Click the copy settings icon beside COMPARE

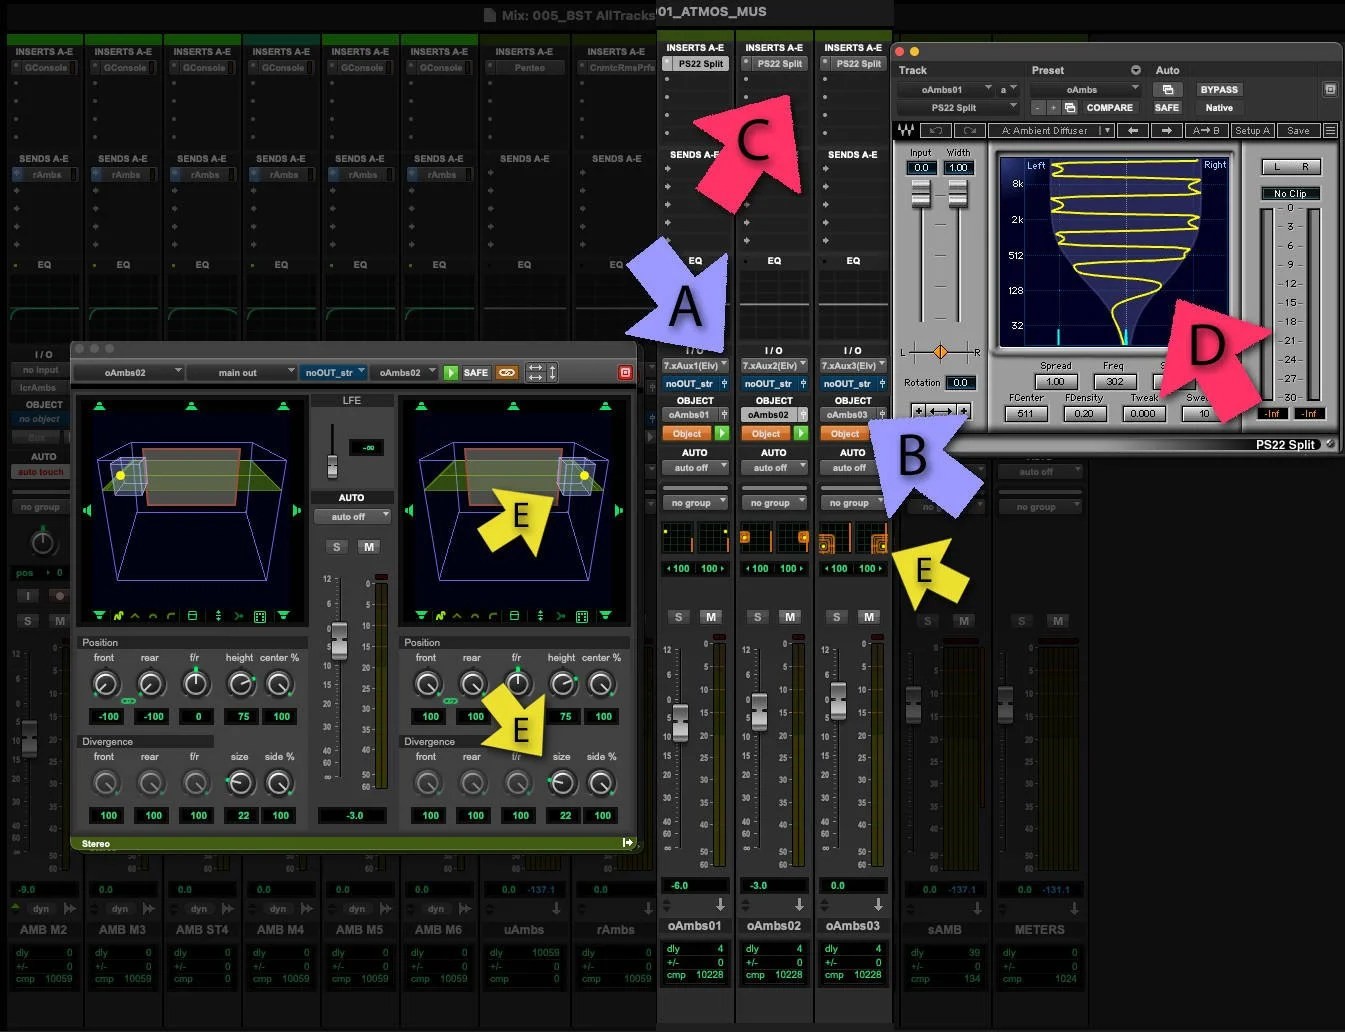[1070, 107]
